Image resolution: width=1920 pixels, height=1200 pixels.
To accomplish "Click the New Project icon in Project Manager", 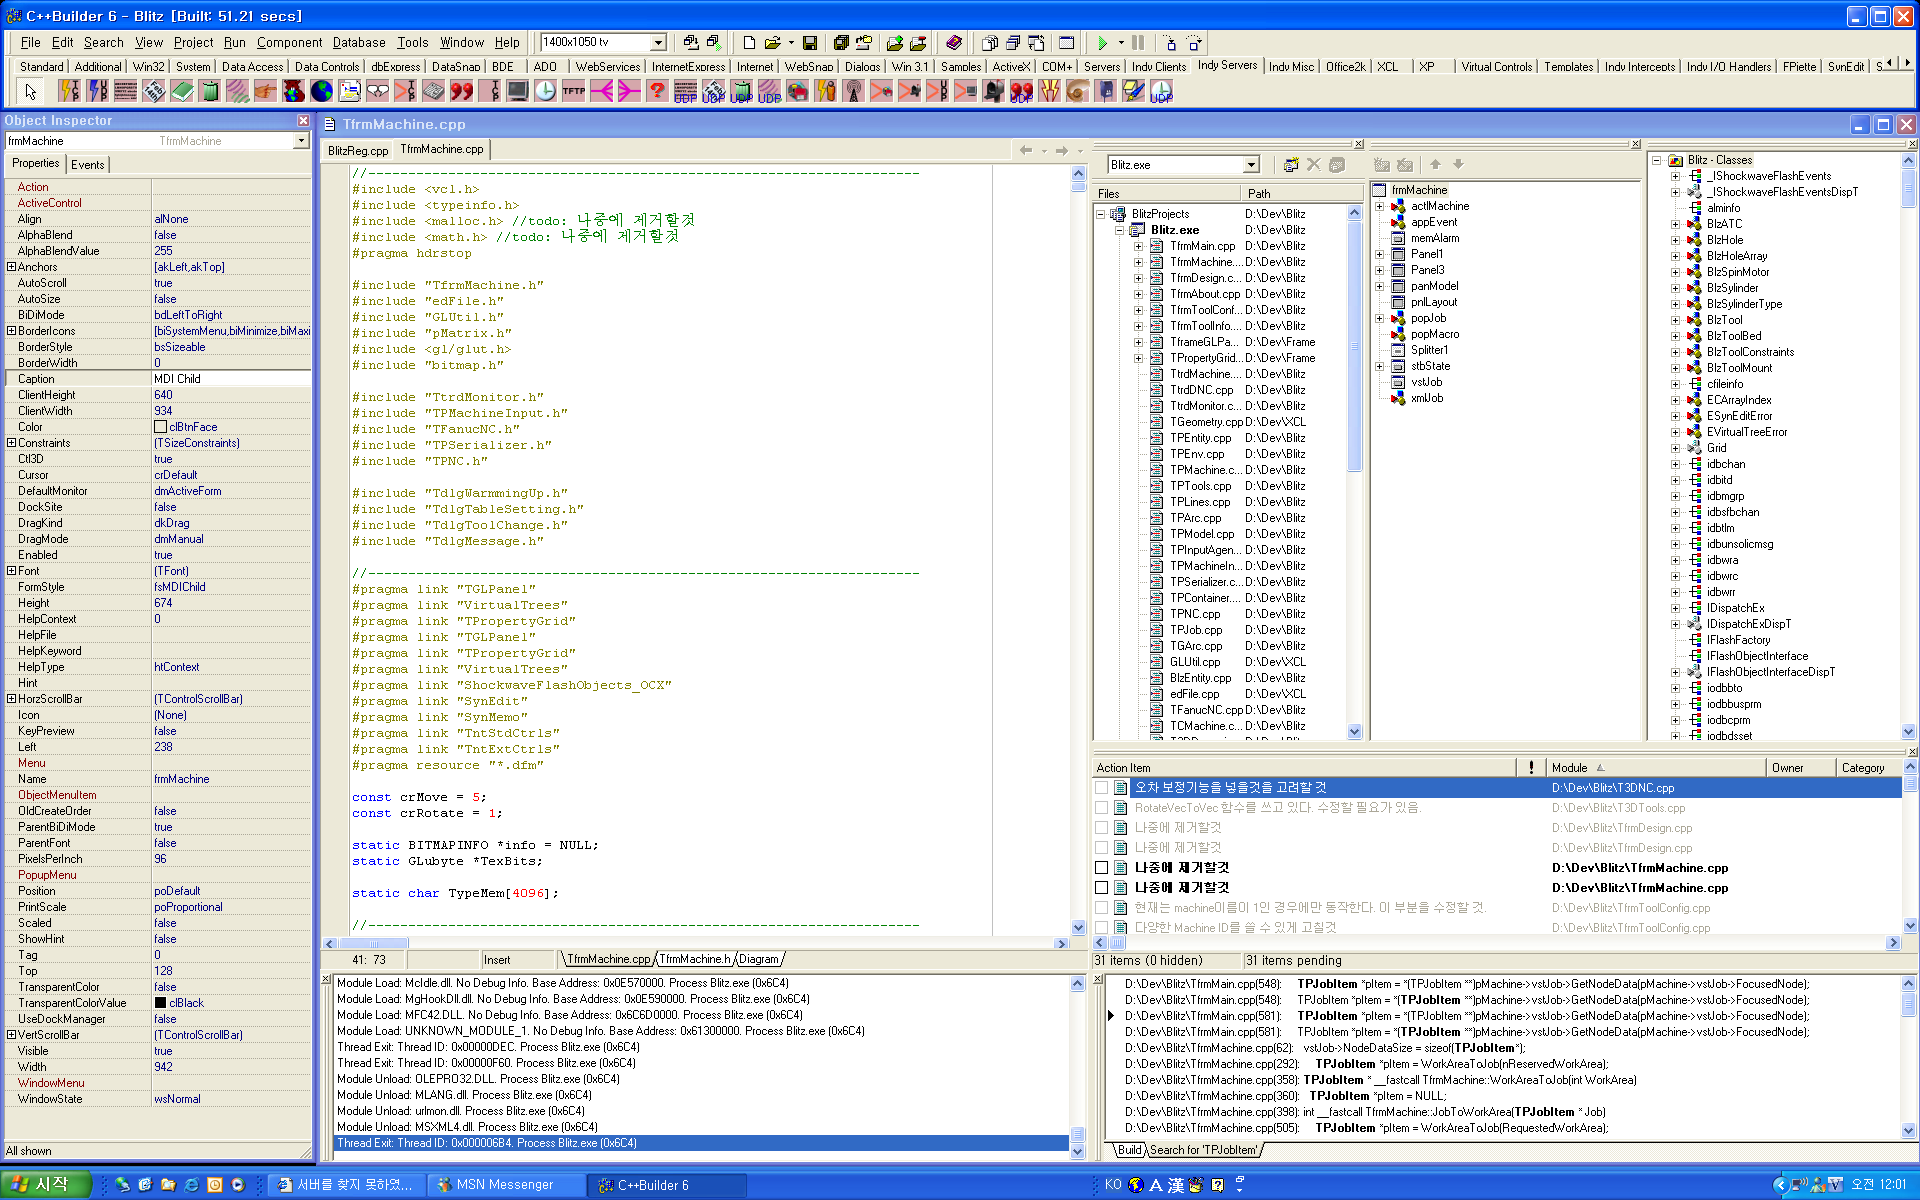I will tap(1291, 165).
